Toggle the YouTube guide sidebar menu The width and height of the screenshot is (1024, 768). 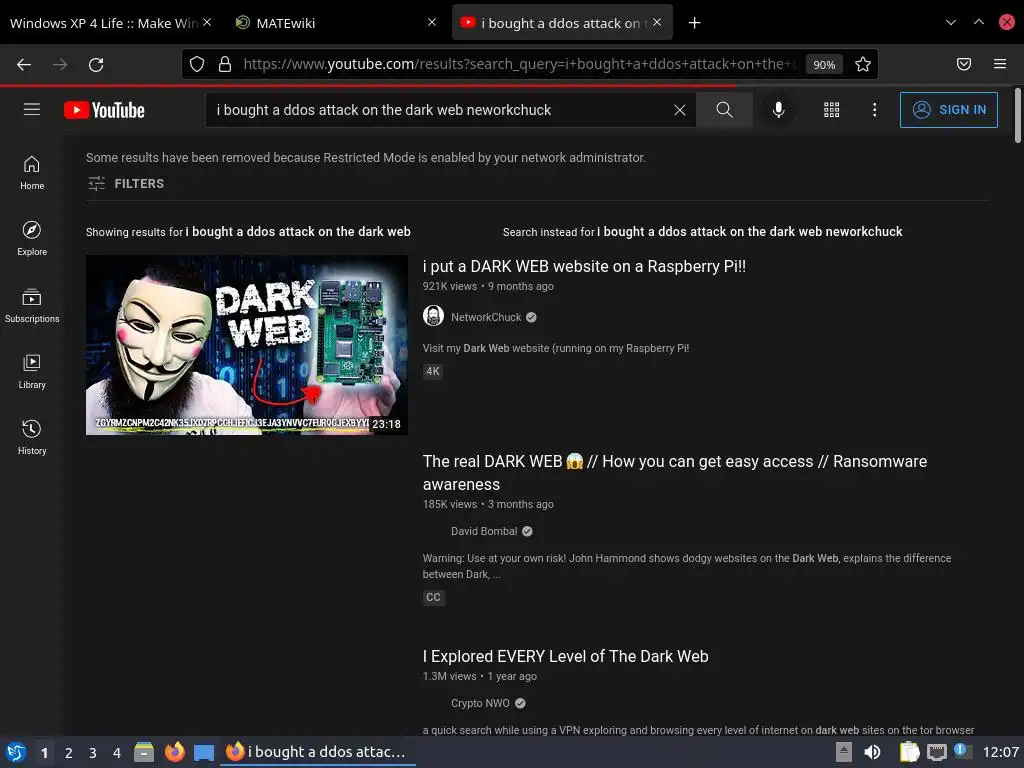pyautogui.click(x=32, y=109)
